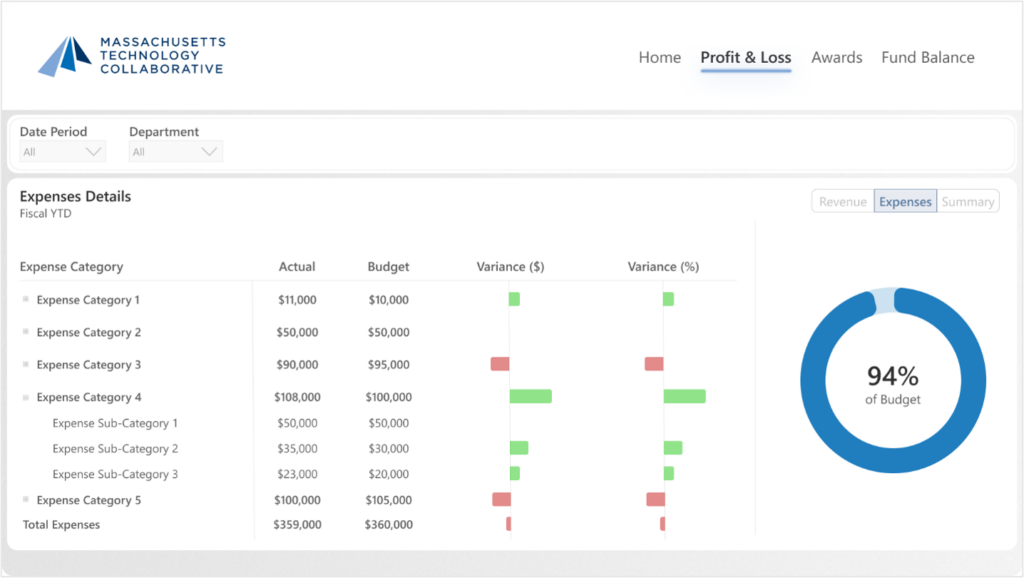The image size is (1024, 578).
Task: Click the Expense Category column header
Action: pos(71,266)
